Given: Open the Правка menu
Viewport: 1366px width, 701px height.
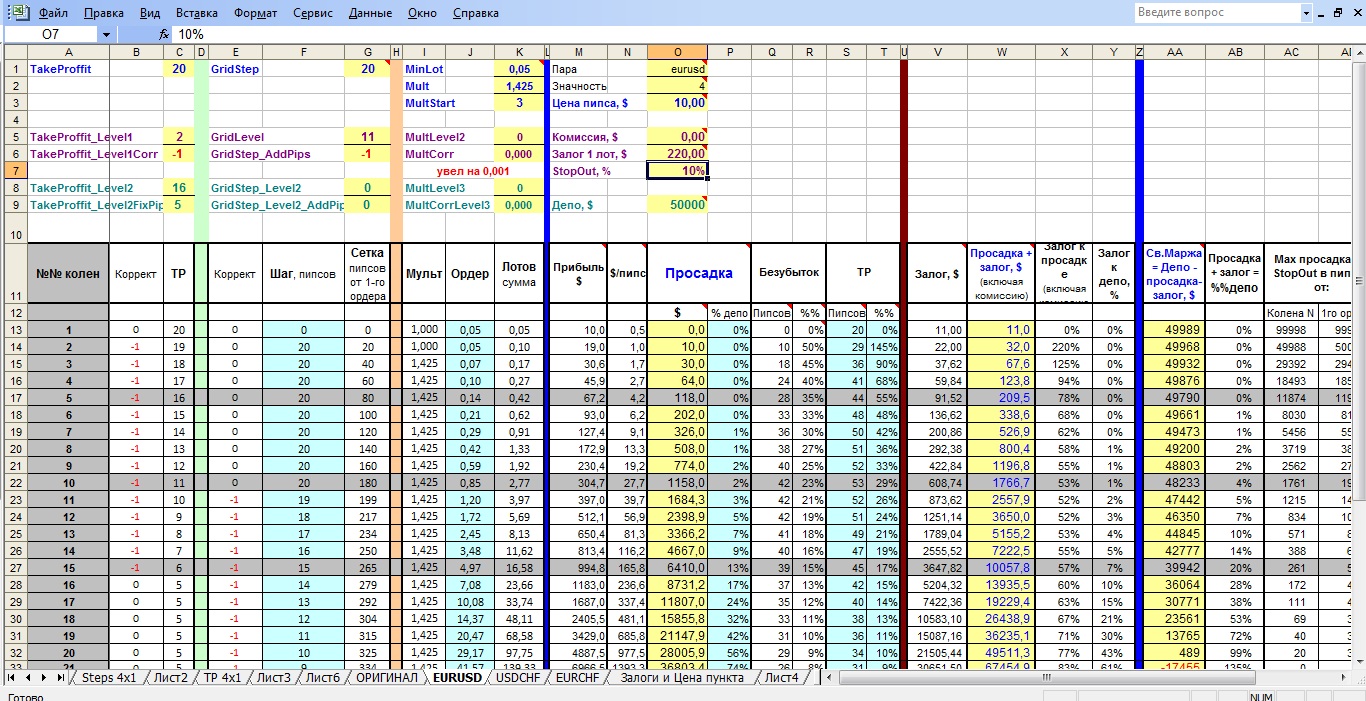Looking at the screenshot, I should tap(104, 13).
